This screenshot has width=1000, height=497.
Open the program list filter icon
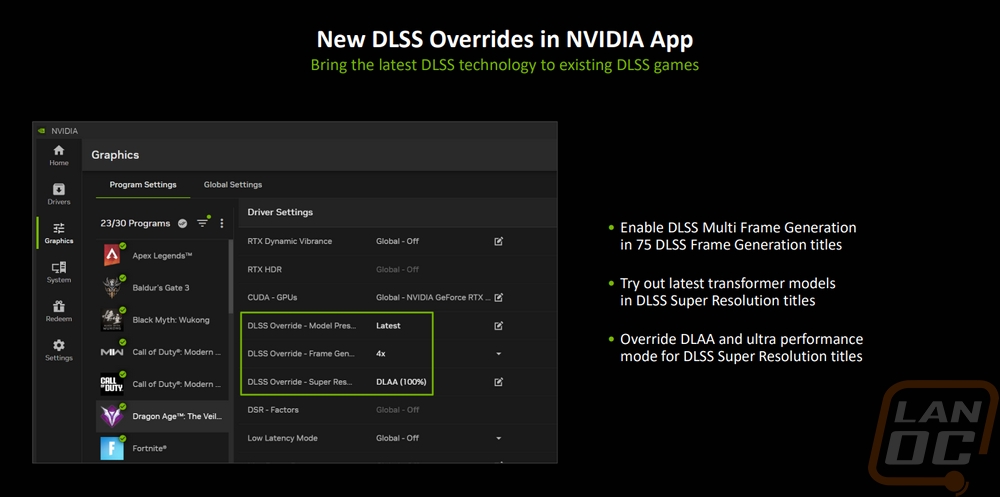[x=203, y=223]
